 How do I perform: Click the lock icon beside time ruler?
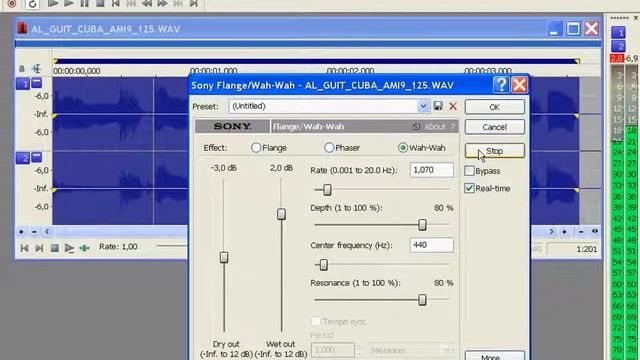pos(22,69)
